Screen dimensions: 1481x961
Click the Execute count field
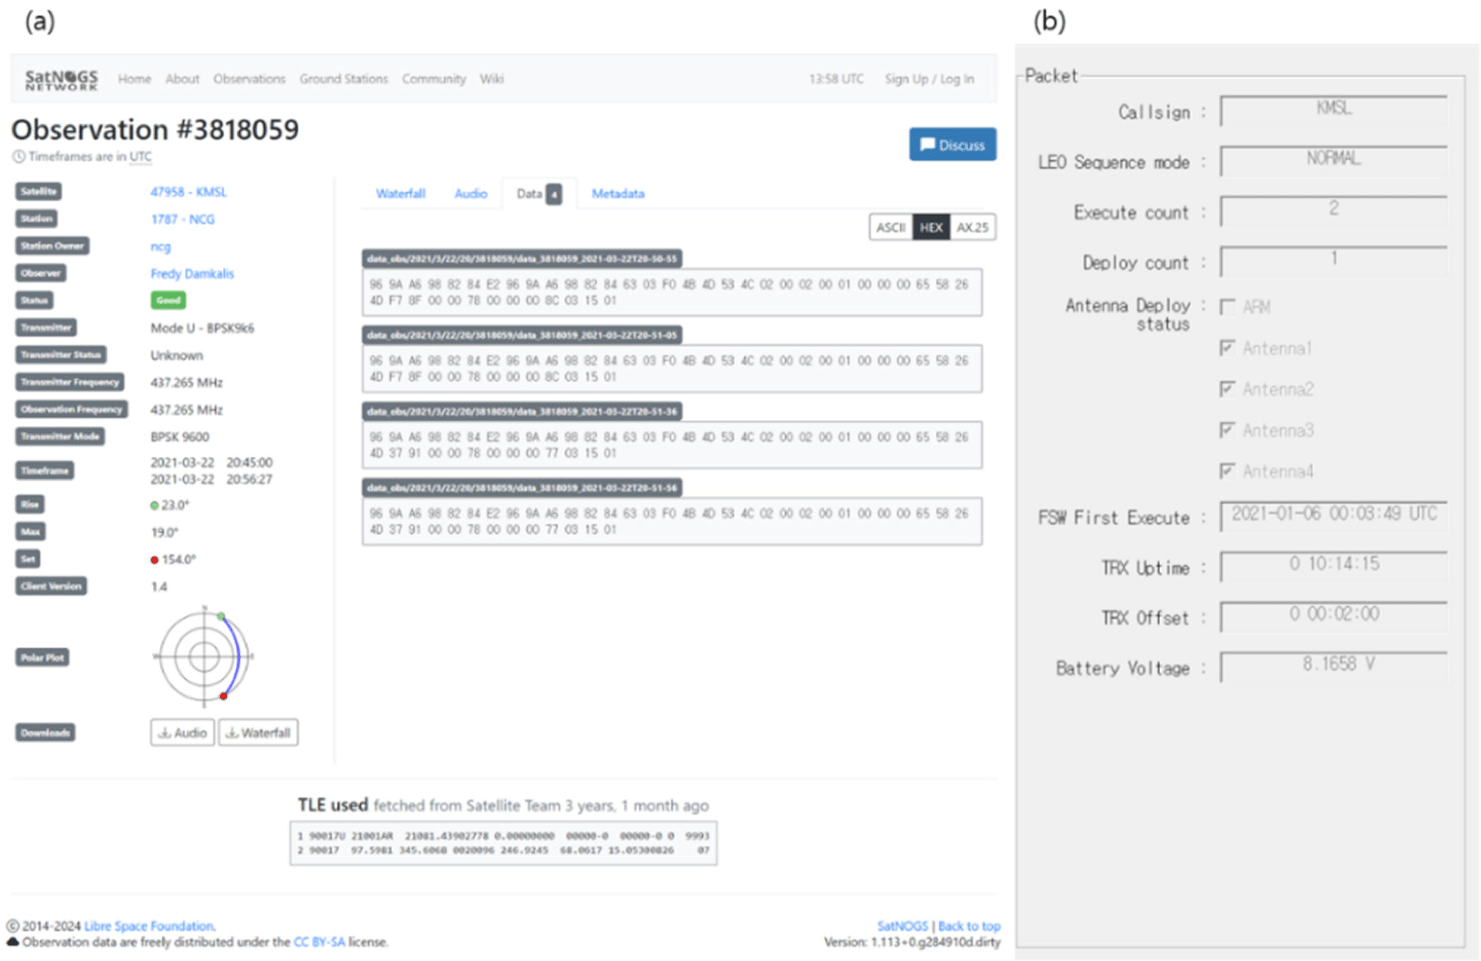[x=1334, y=210]
